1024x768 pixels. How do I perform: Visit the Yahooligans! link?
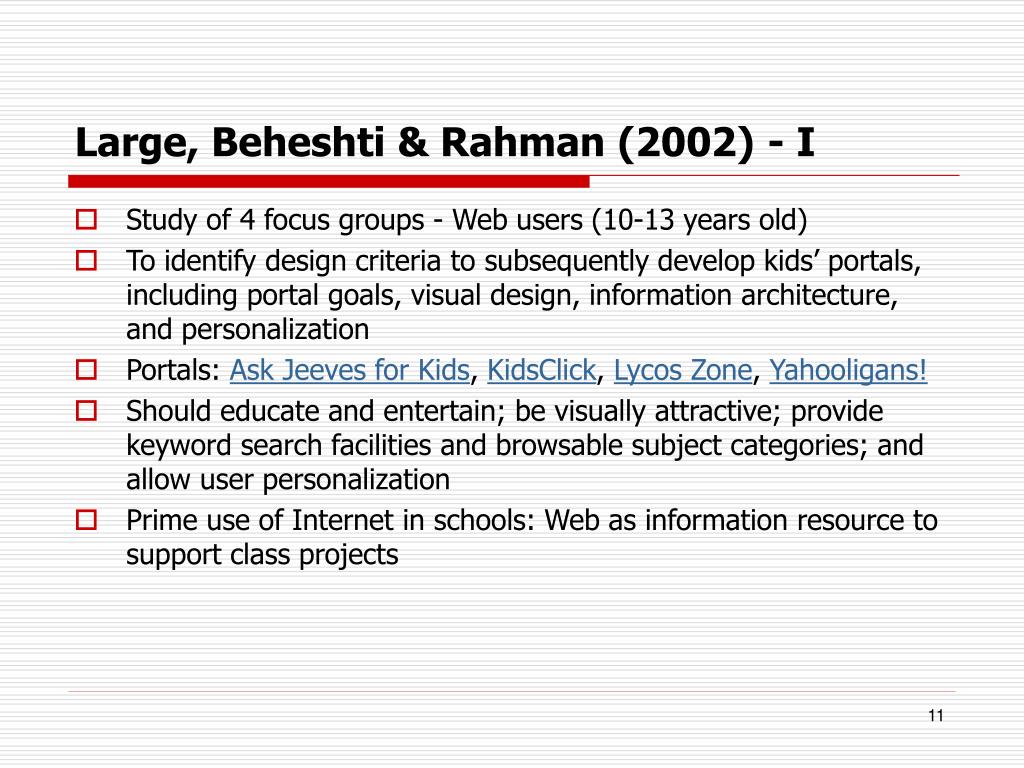tap(848, 370)
